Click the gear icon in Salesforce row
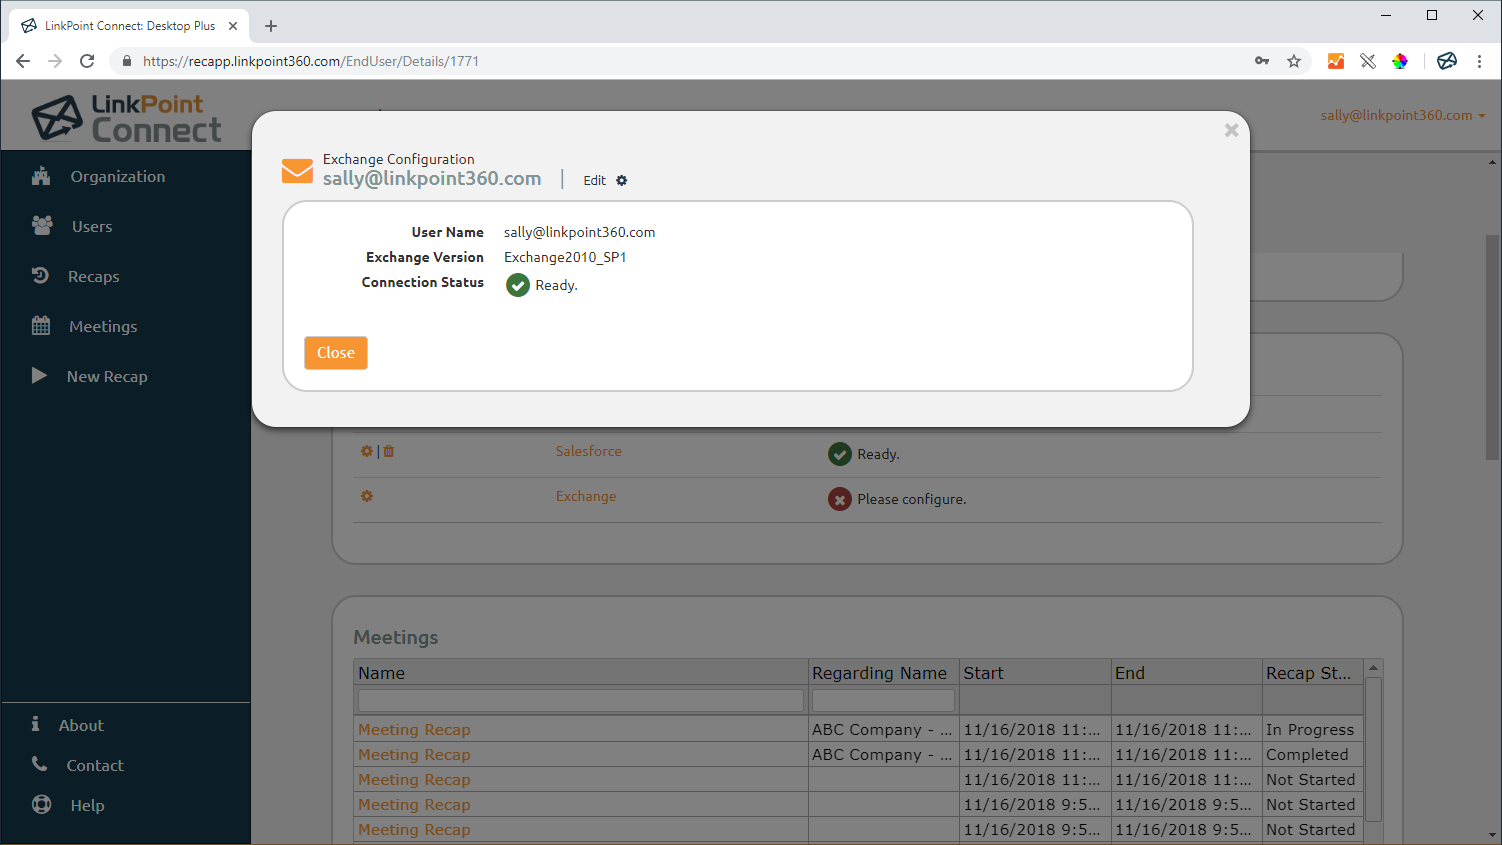This screenshot has width=1502, height=845. coord(366,451)
